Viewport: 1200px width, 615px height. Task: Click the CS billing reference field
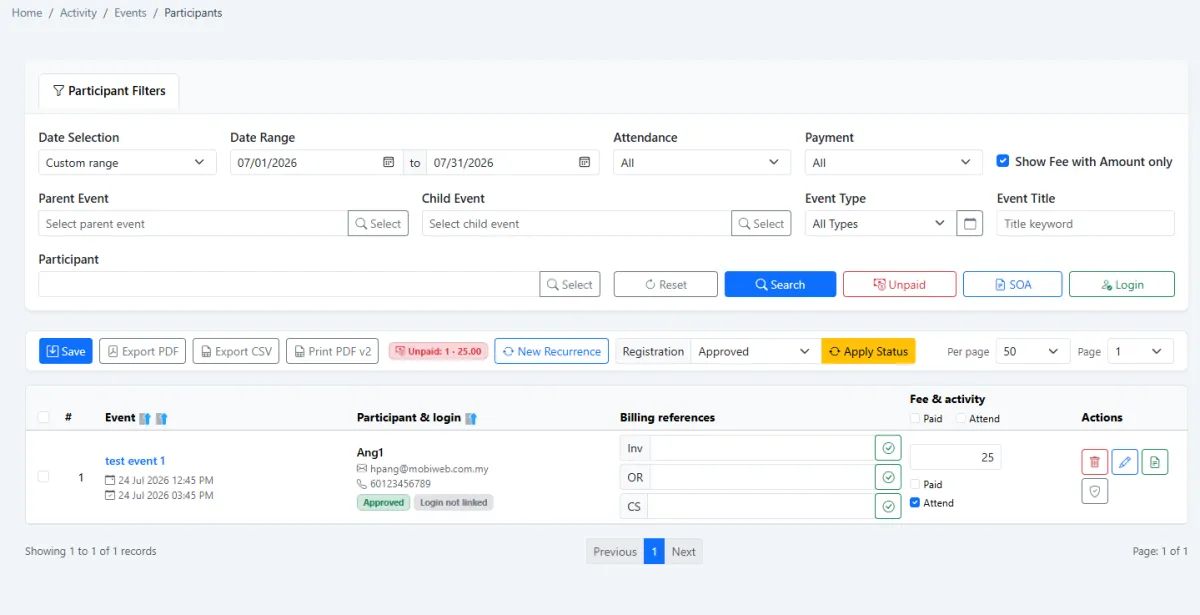coord(761,506)
